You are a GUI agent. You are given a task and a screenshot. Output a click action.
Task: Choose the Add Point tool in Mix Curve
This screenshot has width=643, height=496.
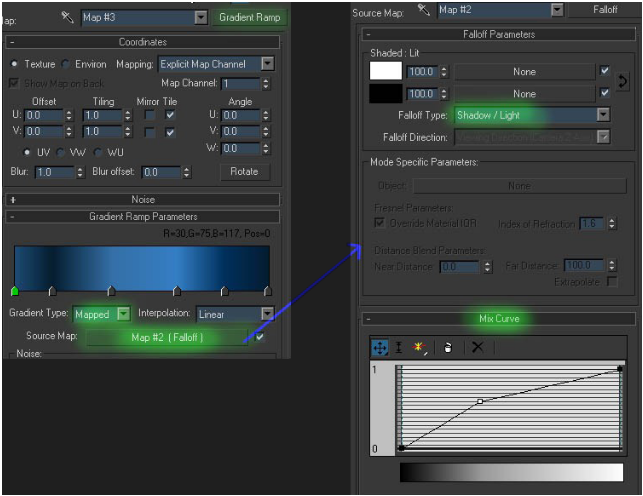[x=419, y=348]
